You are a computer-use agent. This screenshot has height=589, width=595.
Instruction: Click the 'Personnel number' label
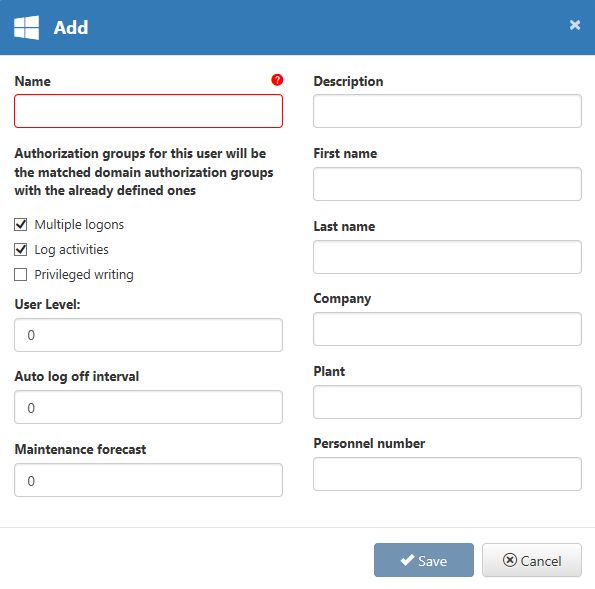(x=369, y=443)
